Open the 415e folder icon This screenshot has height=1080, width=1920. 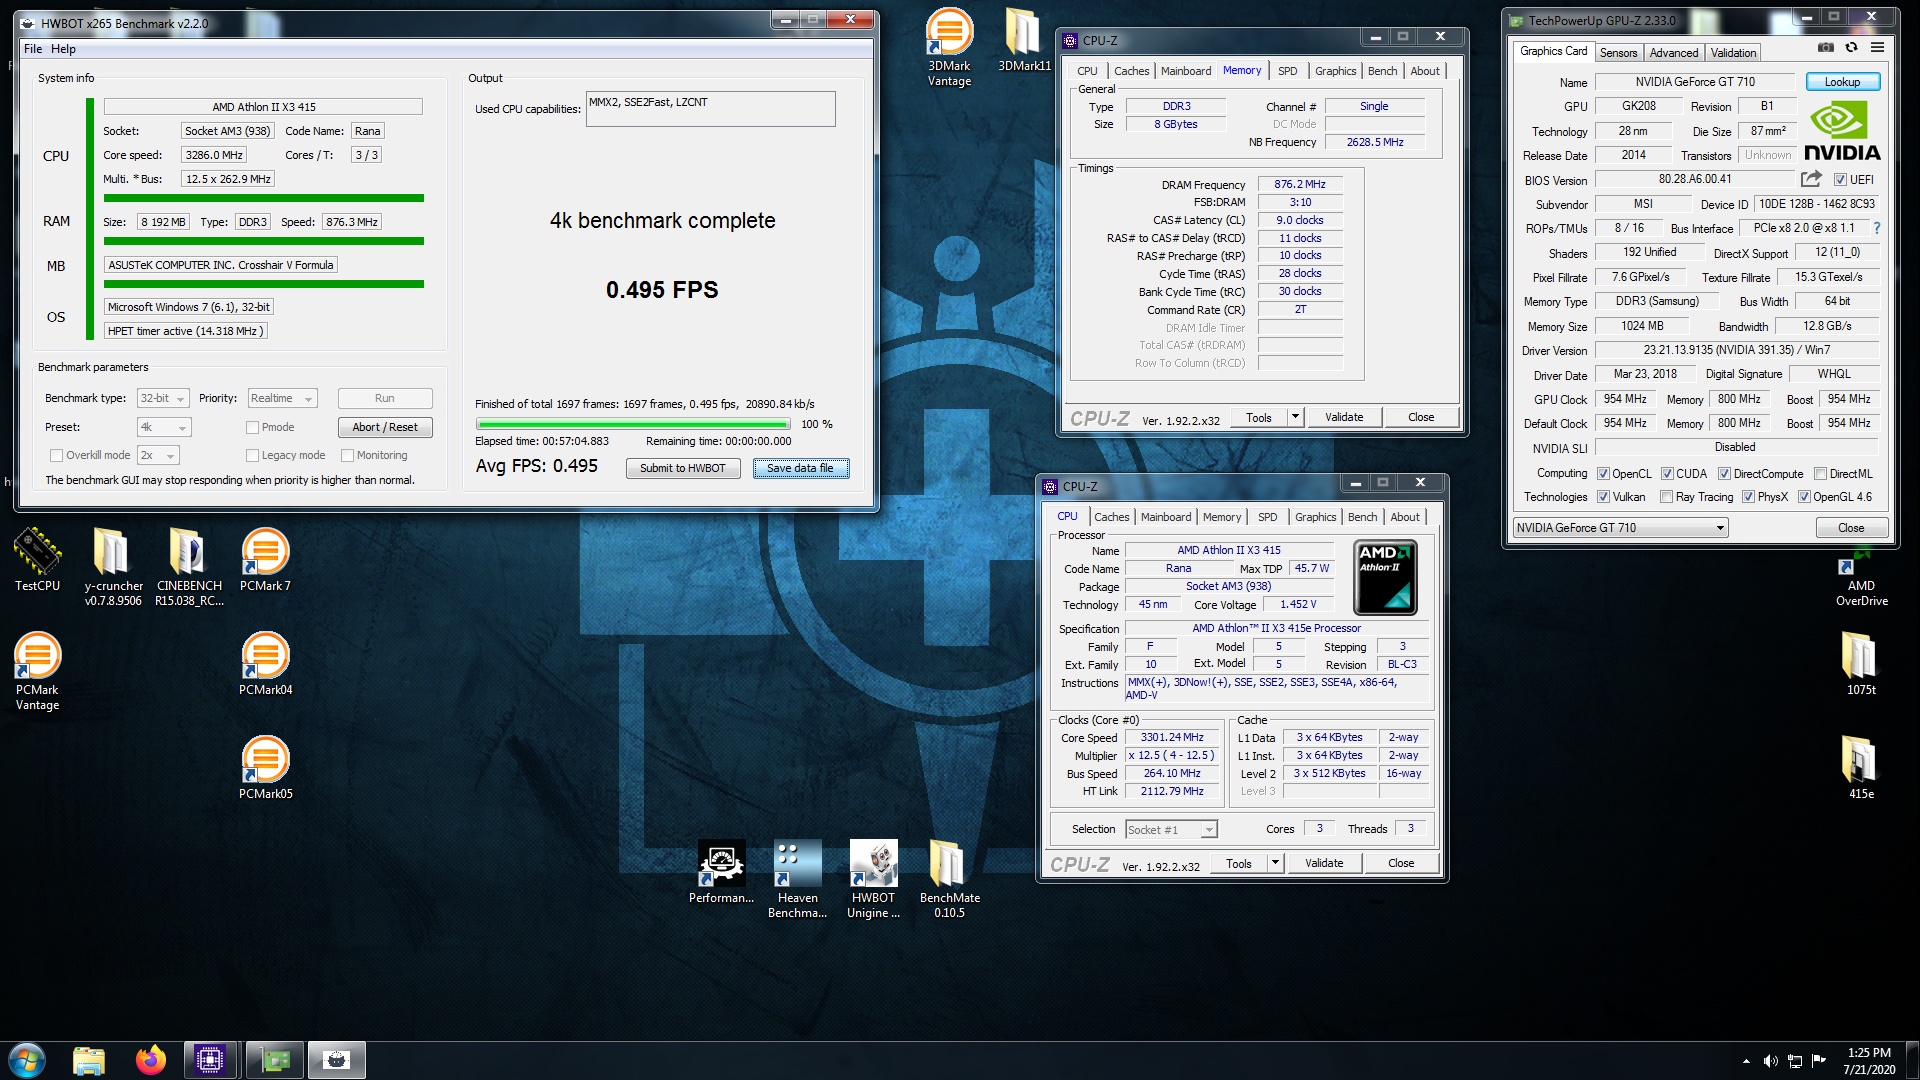[x=1861, y=767]
